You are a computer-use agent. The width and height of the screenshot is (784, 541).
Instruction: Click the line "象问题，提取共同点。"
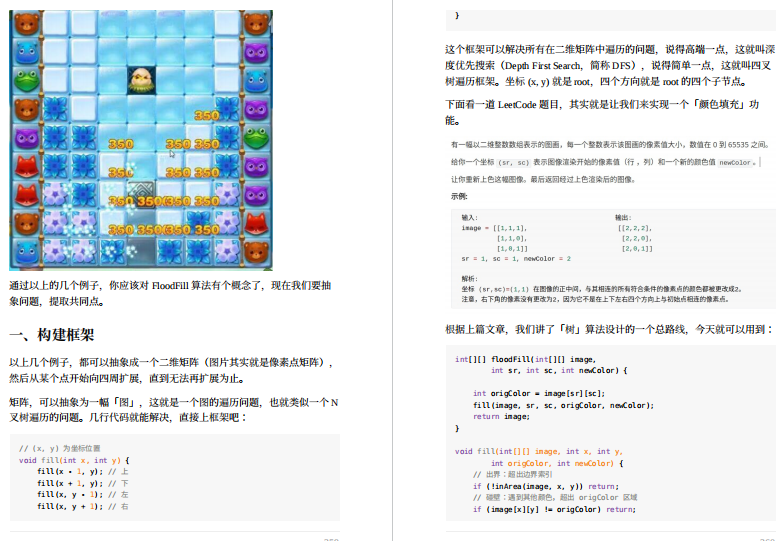click(x=56, y=302)
